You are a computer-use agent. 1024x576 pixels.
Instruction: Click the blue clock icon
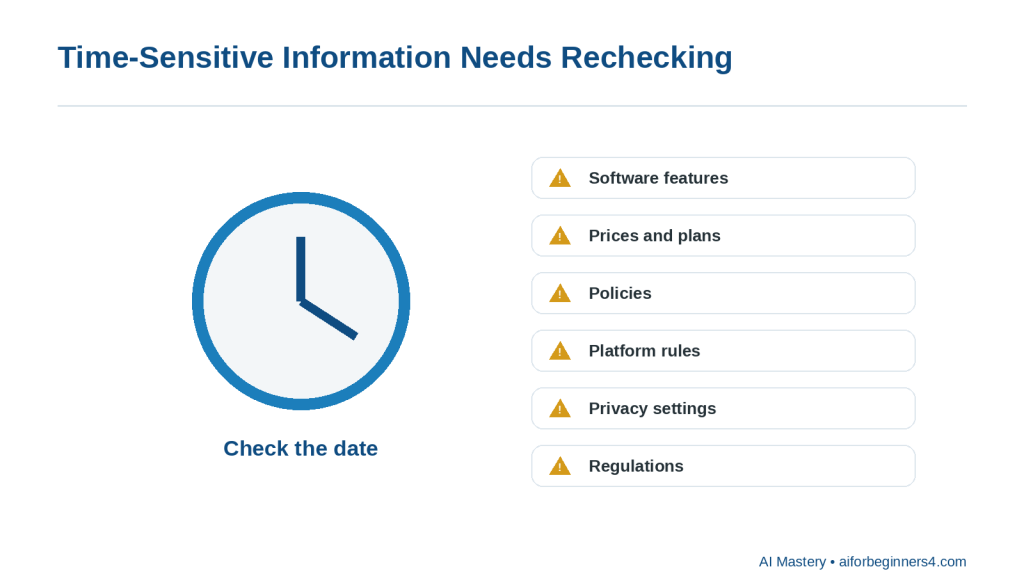pyautogui.click(x=301, y=301)
